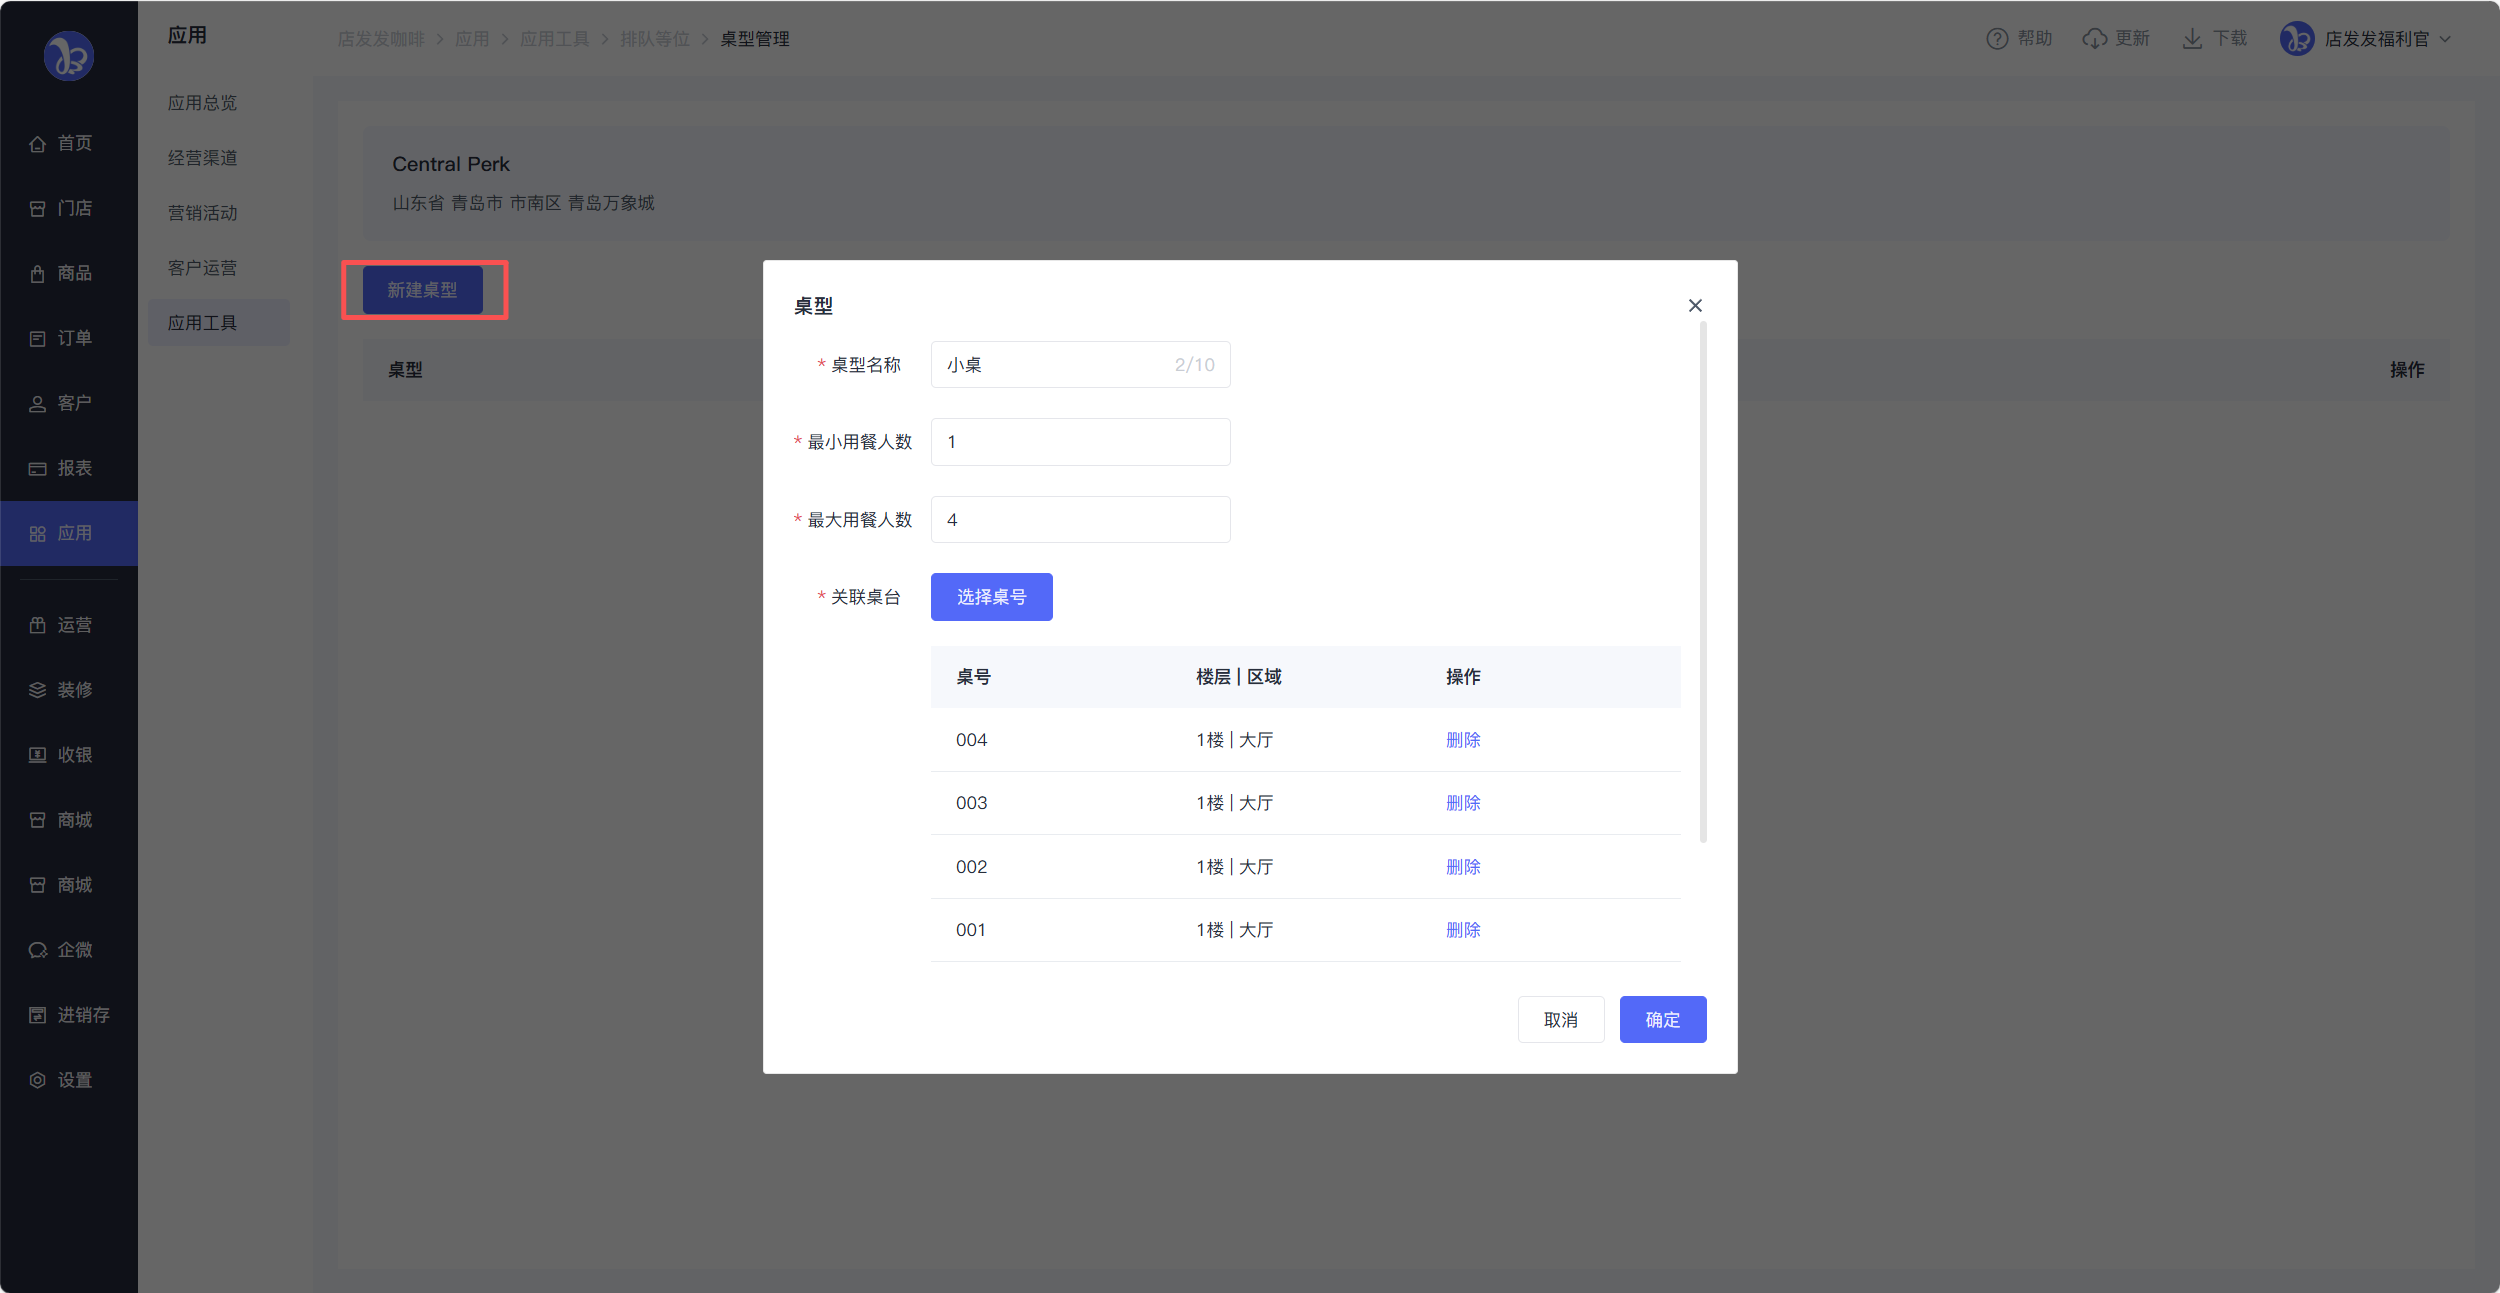Click the 客户 customer person icon
The height and width of the screenshot is (1293, 2500).
click(x=38, y=404)
